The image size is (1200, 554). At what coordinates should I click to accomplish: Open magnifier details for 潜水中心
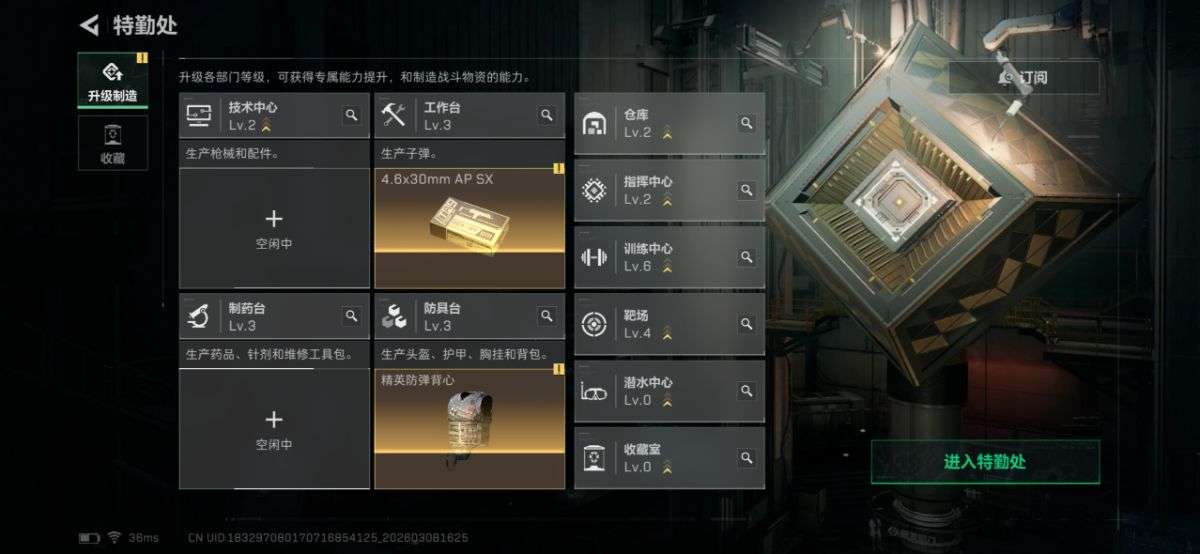[x=747, y=391]
